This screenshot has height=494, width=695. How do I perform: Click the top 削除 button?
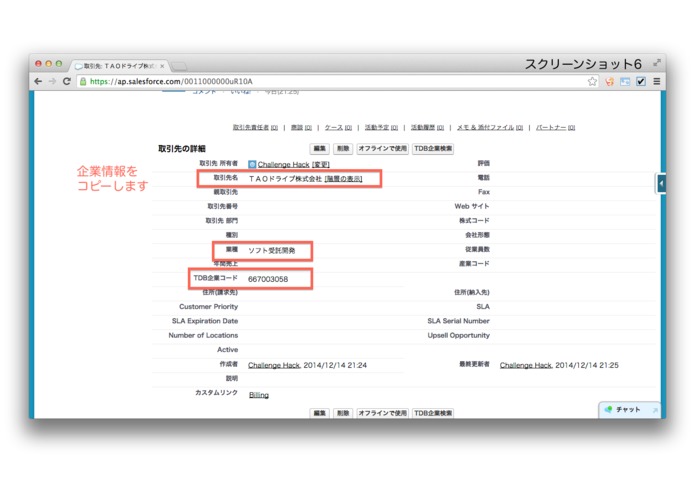pyautogui.click(x=343, y=148)
